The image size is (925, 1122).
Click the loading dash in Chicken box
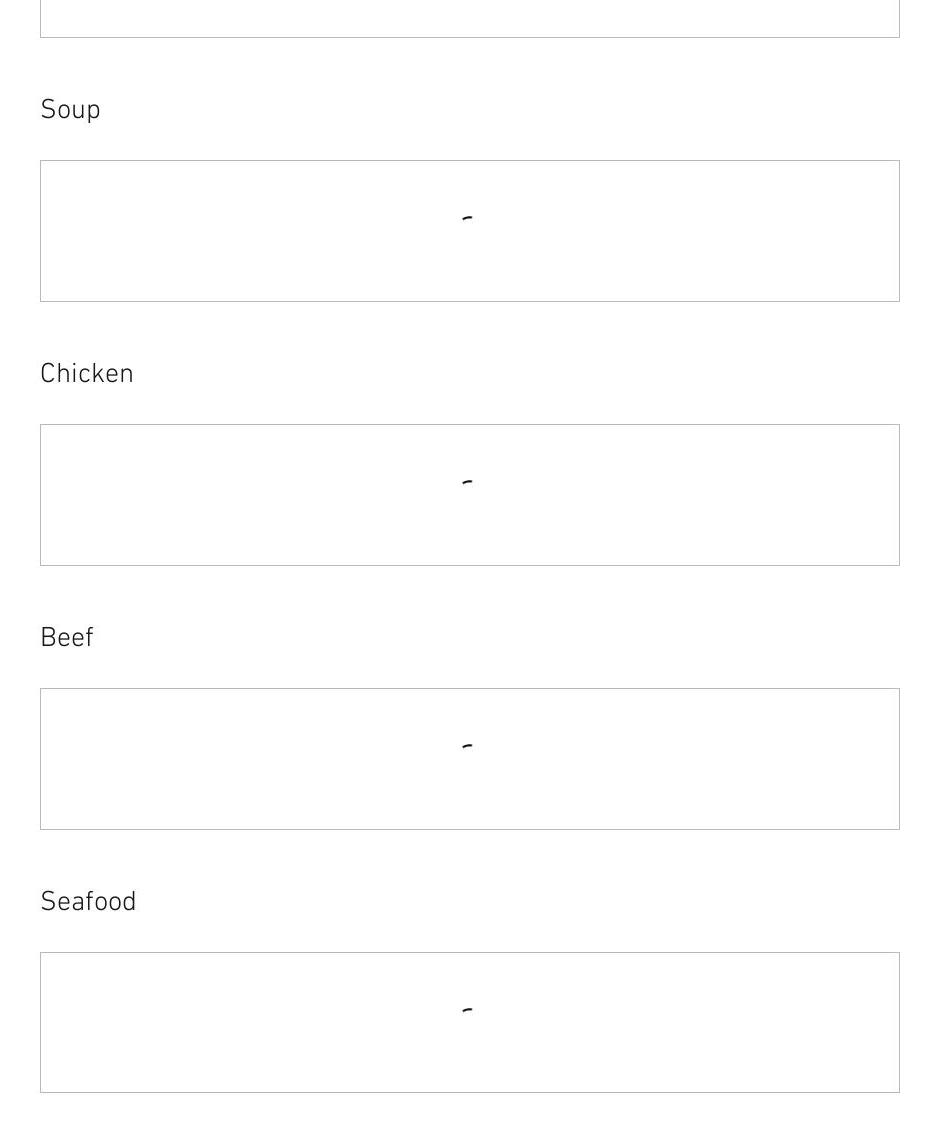(x=467, y=482)
